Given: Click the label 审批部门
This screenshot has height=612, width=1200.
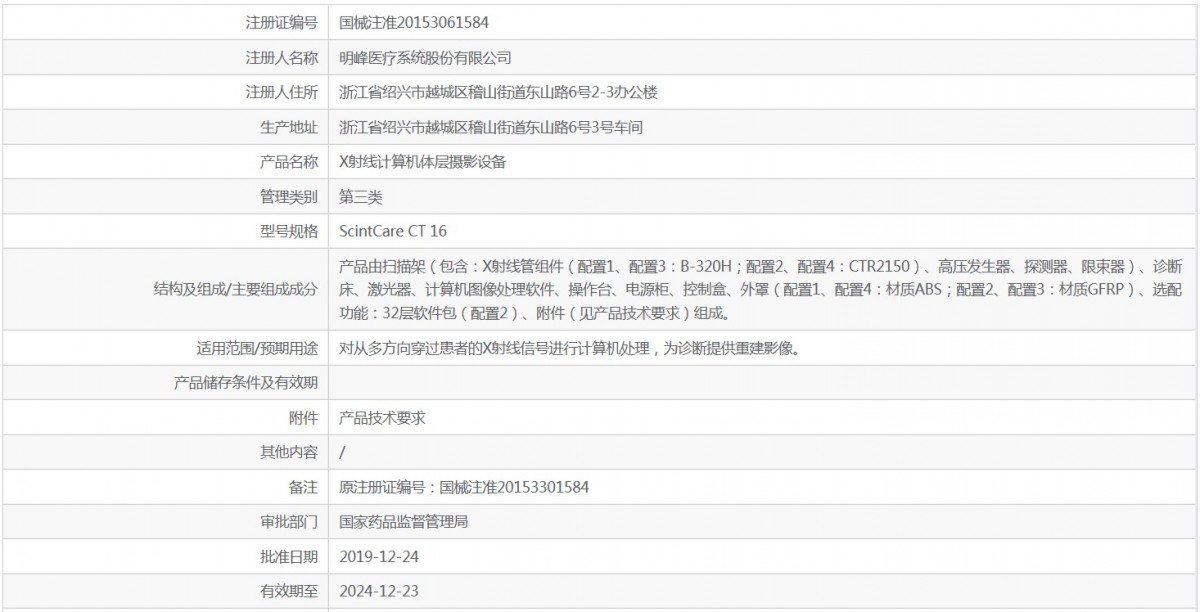Looking at the screenshot, I should pyautogui.click(x=288, y=522).
